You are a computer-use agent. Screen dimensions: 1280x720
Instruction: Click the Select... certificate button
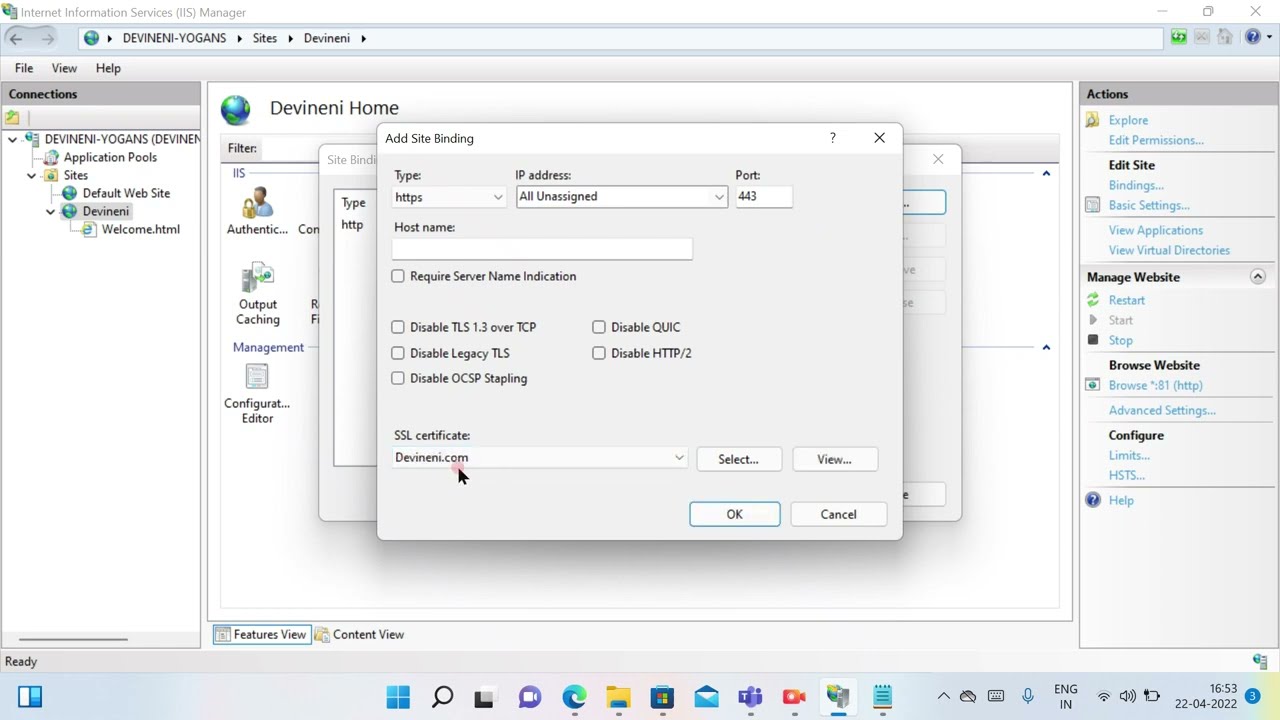coord(738,459)
